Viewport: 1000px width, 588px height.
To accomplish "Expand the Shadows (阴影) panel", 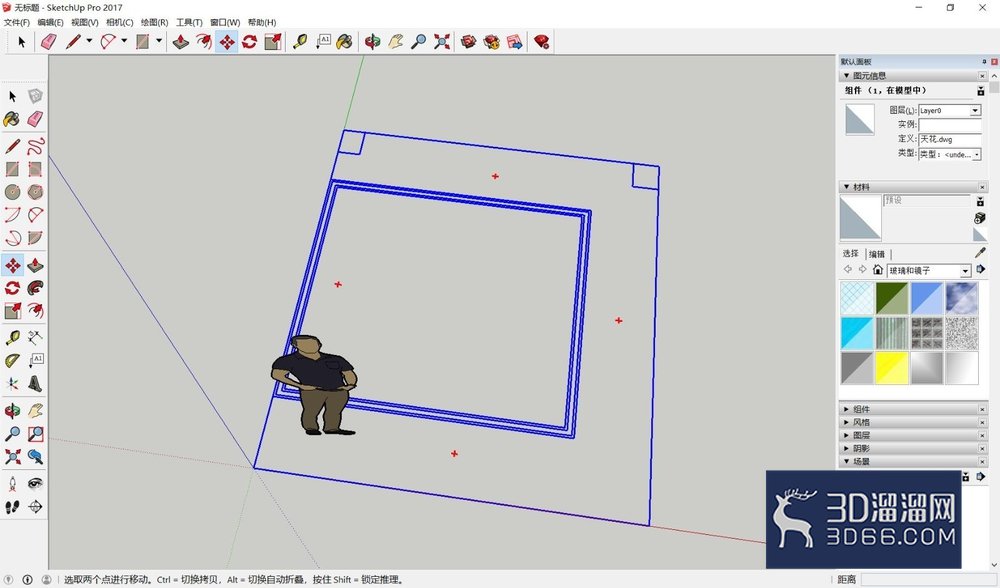I will pyautogui.click(x=846, y=448).
